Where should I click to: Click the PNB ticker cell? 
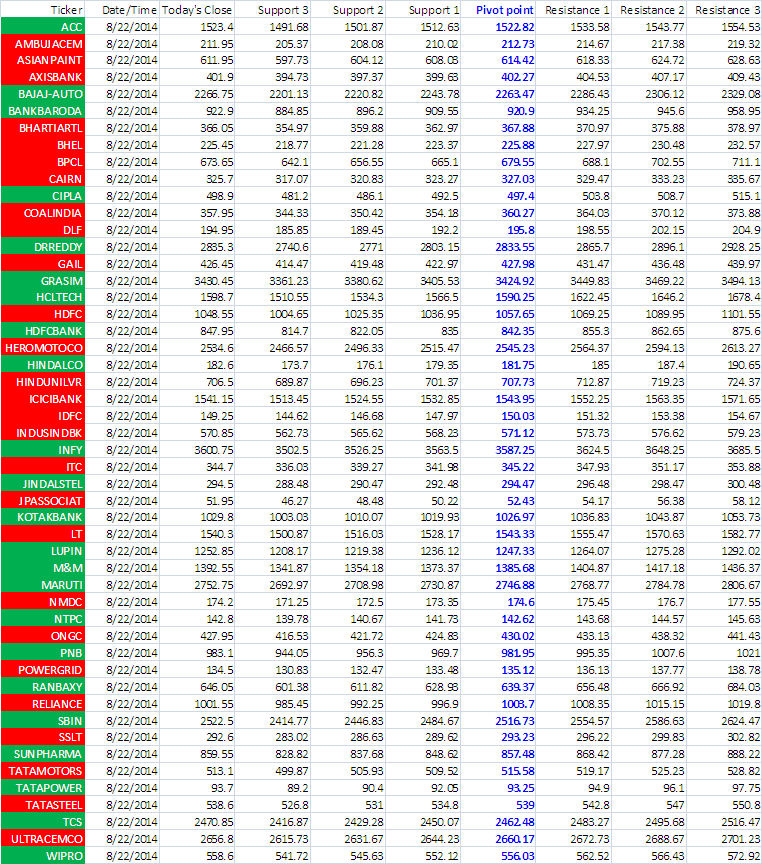43,653
